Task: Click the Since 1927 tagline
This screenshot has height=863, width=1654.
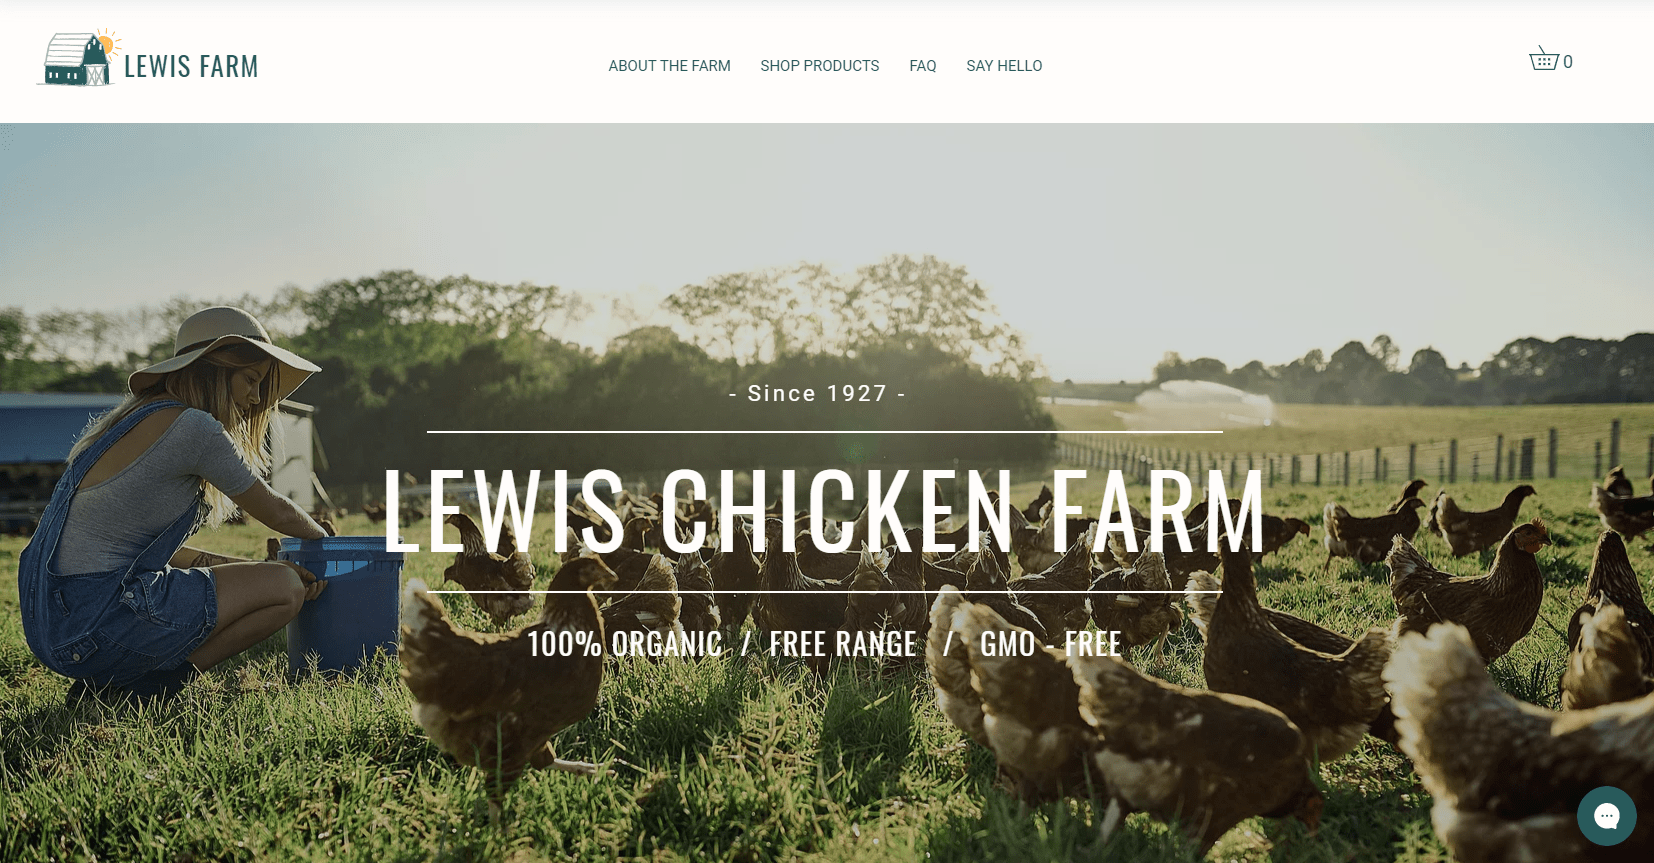Action: (x=817, y=394)
